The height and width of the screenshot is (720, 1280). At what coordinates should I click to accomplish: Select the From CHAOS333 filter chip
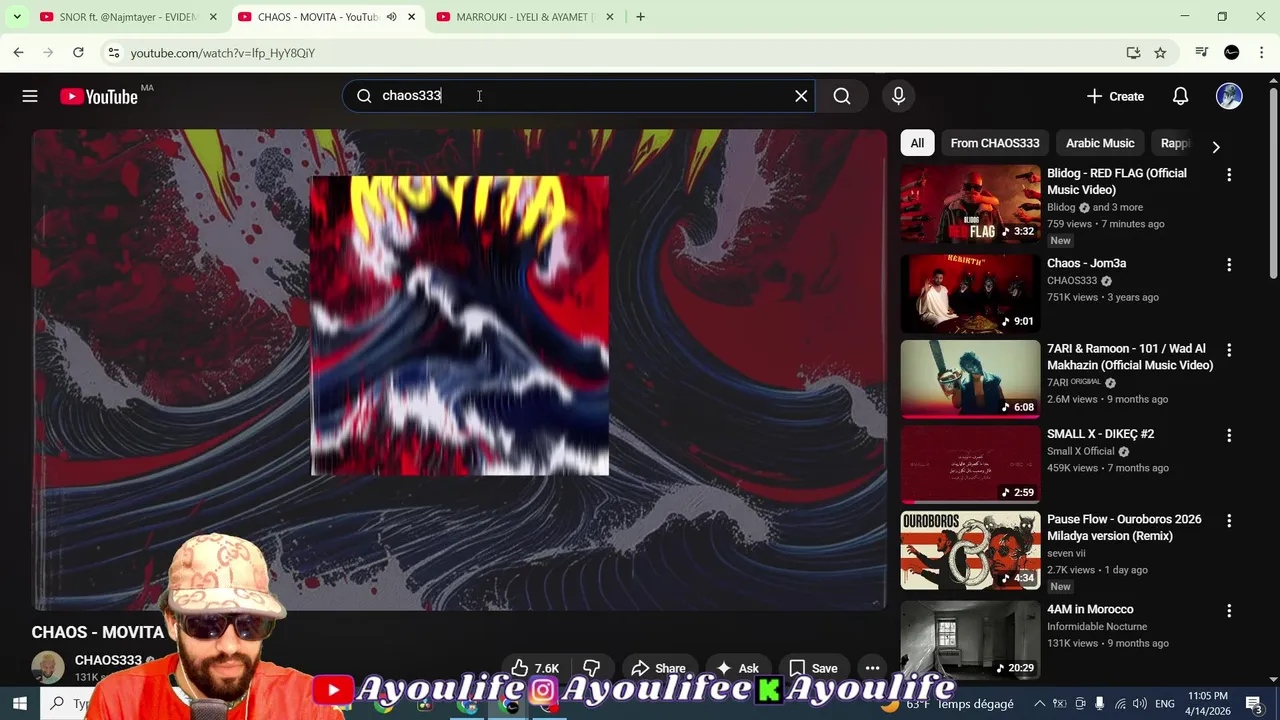click(x=995, y=143)
